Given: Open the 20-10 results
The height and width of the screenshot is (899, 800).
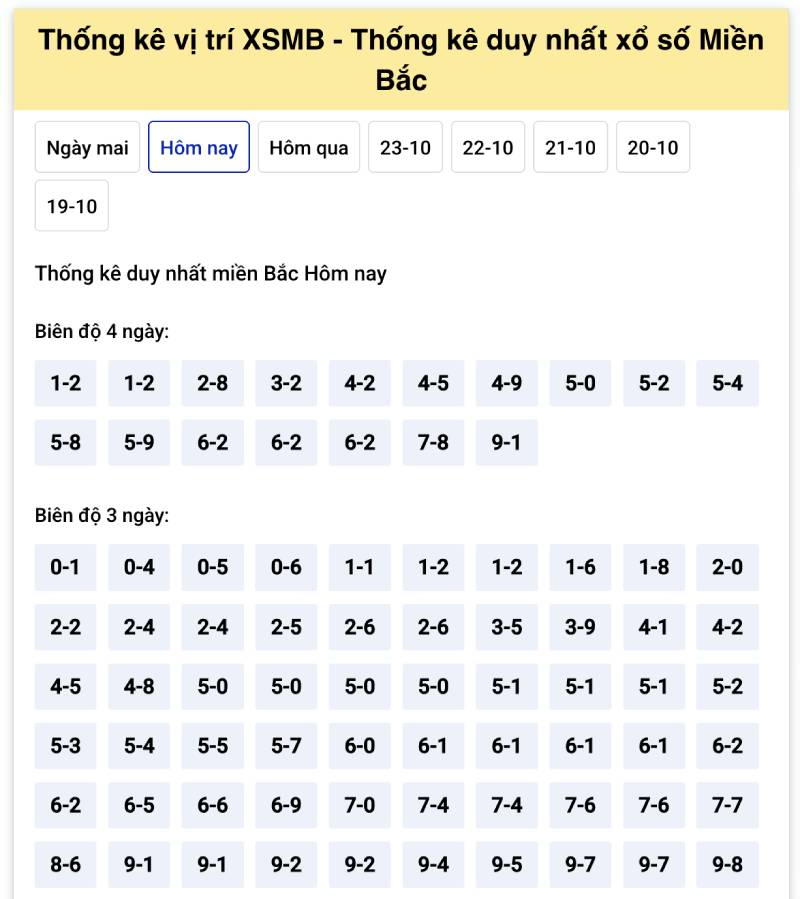Looking at the screenshot, I should click(653, 146).
